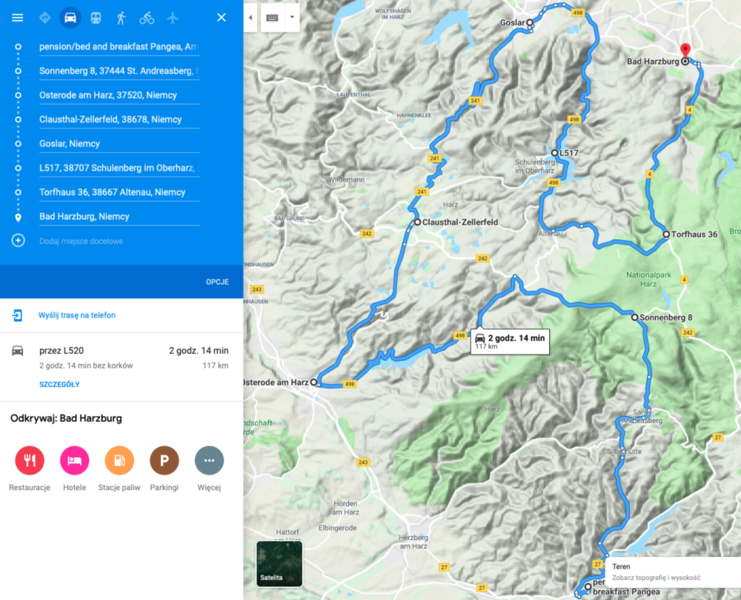Show Hotele near the destination

click(75, 461)
